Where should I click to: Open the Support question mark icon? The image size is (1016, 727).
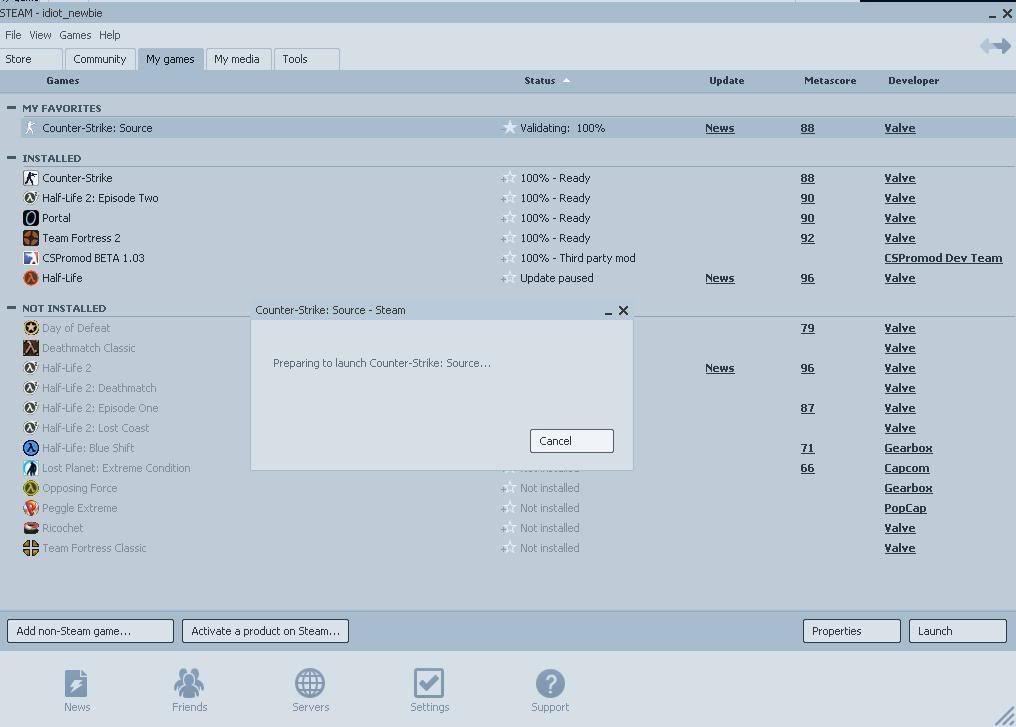point(550,683)
